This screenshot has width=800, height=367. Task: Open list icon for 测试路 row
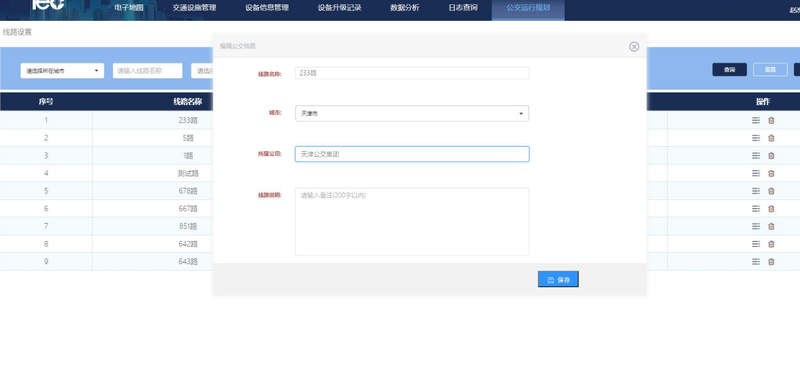pyautogui.click(x=756, y=173)
